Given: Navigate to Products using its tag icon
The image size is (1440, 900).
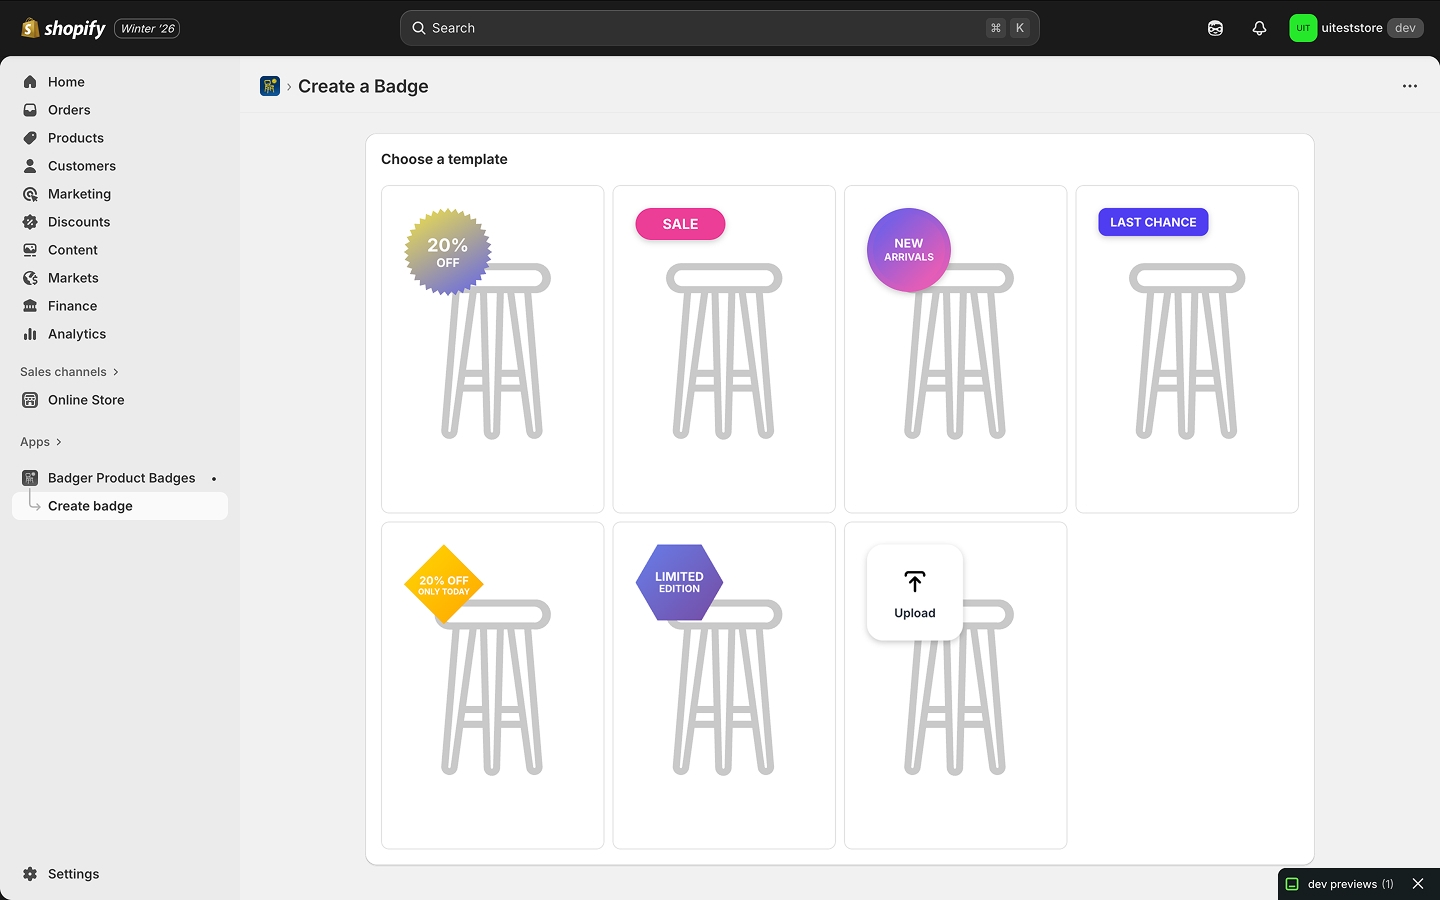Looking at the screenshot, I should pyautogui.click(x=30, y=138).
